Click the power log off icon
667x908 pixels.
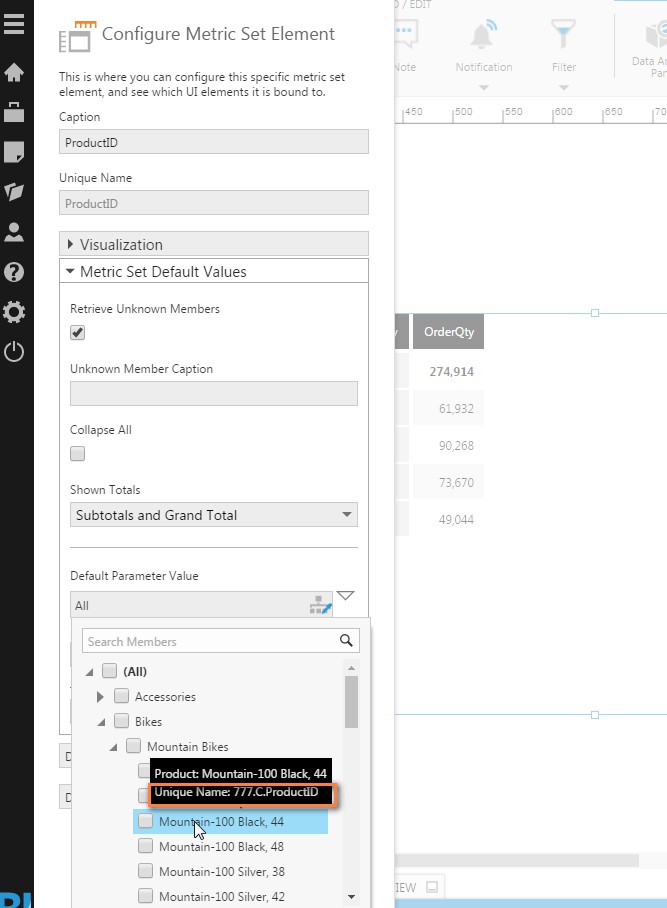tap(14, 352)
